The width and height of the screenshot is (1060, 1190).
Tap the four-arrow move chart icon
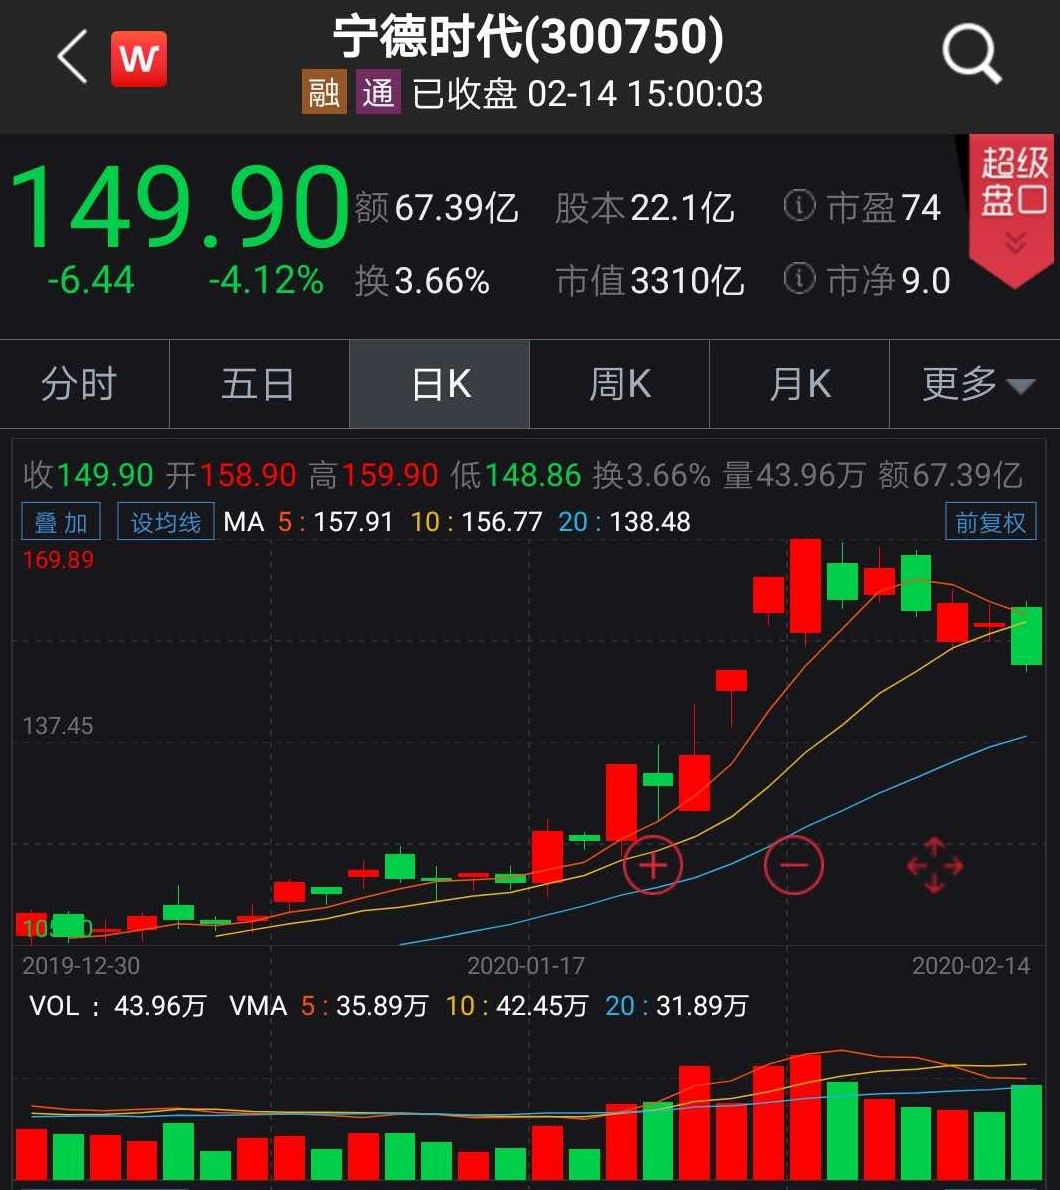click(935, 865)
